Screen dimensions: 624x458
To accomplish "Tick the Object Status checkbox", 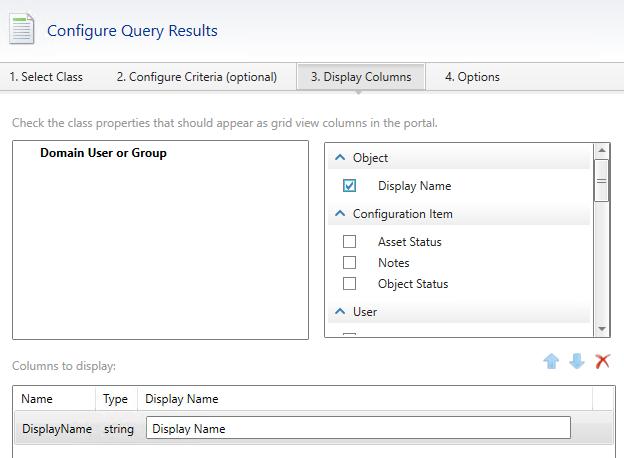I will 349,283.
